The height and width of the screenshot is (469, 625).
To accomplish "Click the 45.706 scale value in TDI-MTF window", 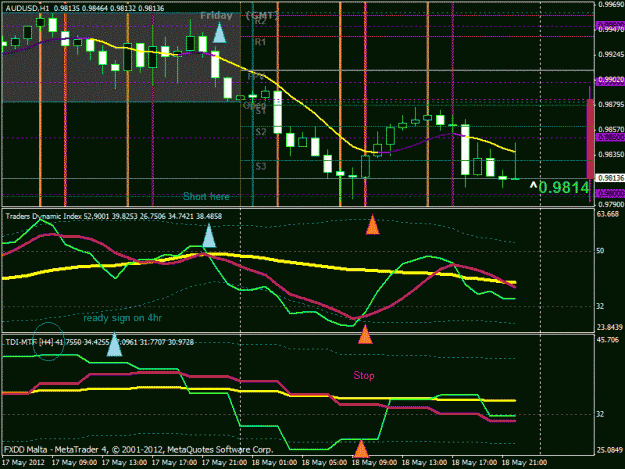I will point(607,340).
